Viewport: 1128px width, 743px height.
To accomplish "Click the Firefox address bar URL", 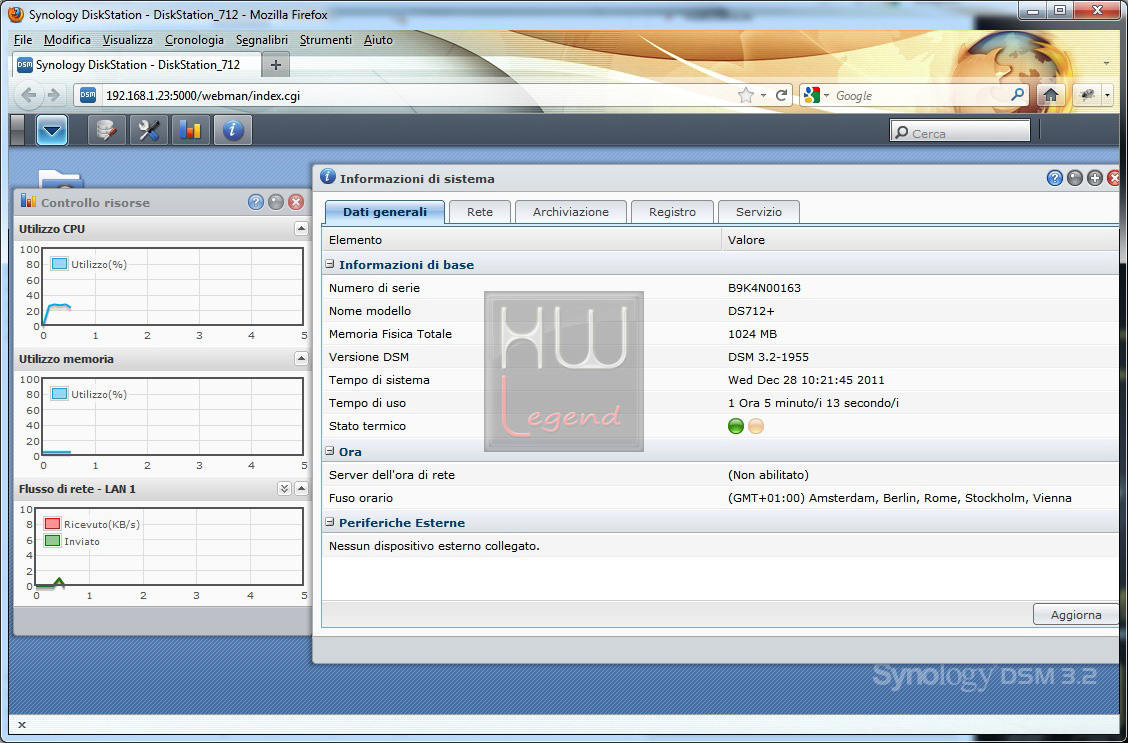I will click(x=202, y=96).
